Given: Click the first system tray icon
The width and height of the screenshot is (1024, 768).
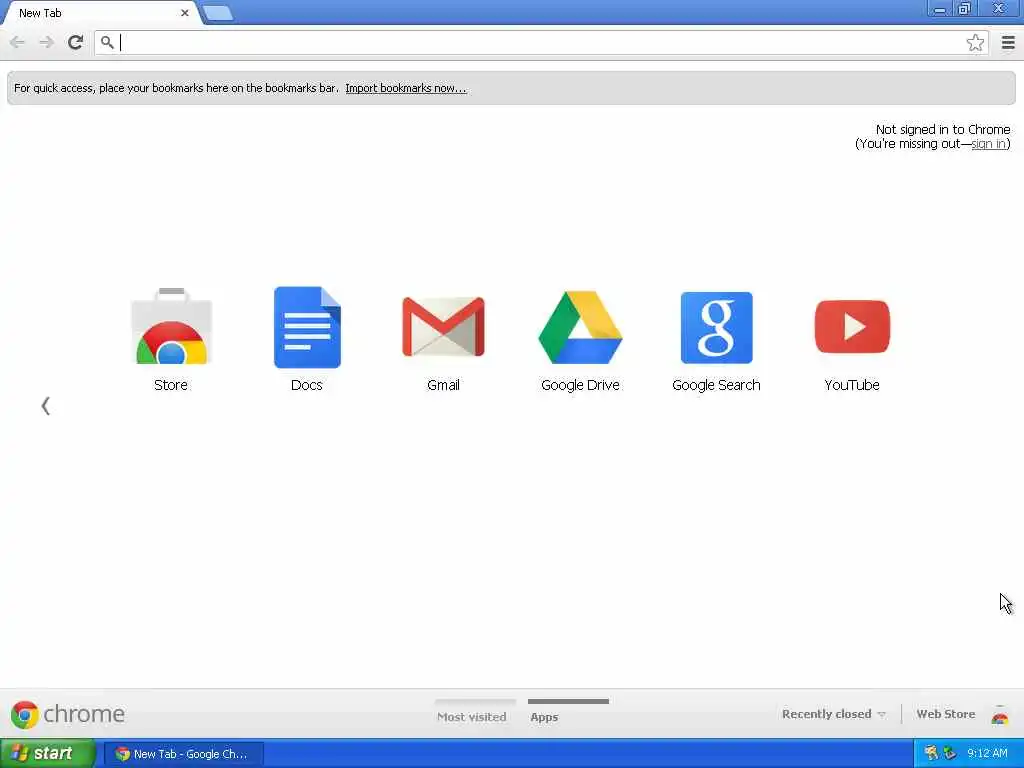Looking at the screenshot, I should 931,754.
